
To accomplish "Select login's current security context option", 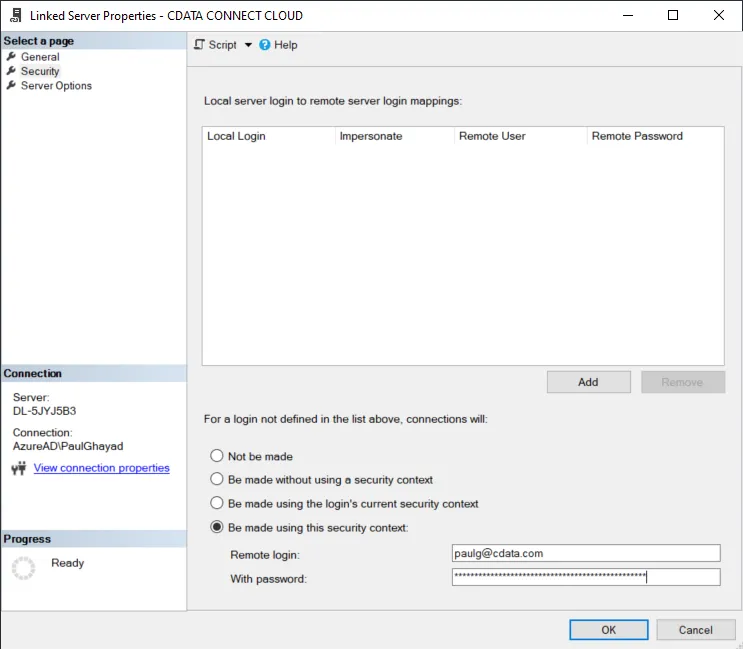I will [217, 504].
